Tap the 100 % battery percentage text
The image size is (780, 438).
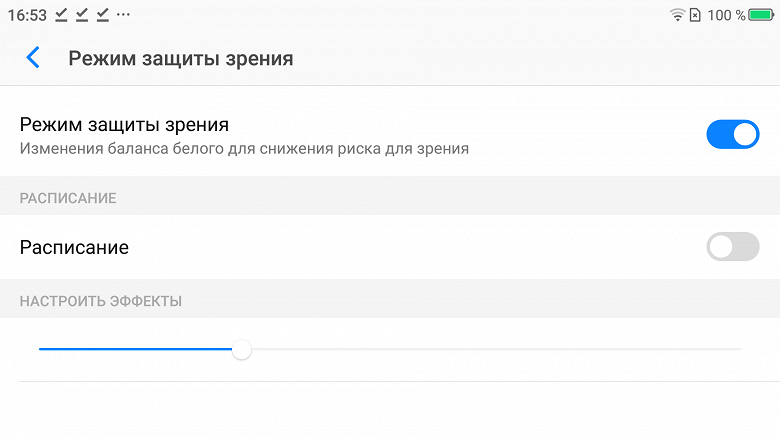click(726, 15)
